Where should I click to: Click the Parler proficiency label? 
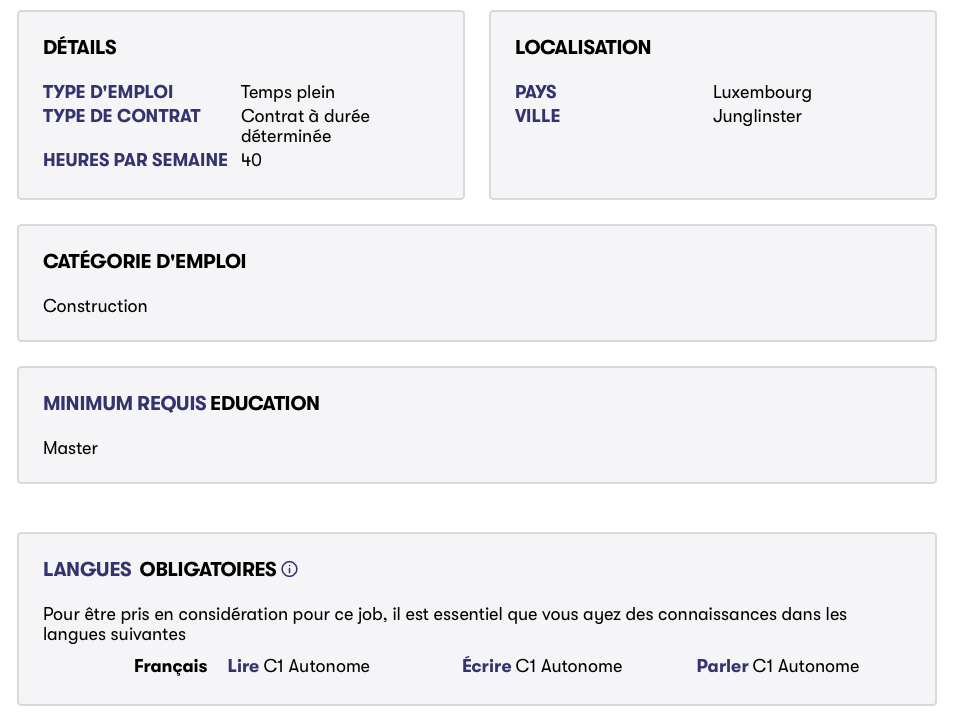722,666
